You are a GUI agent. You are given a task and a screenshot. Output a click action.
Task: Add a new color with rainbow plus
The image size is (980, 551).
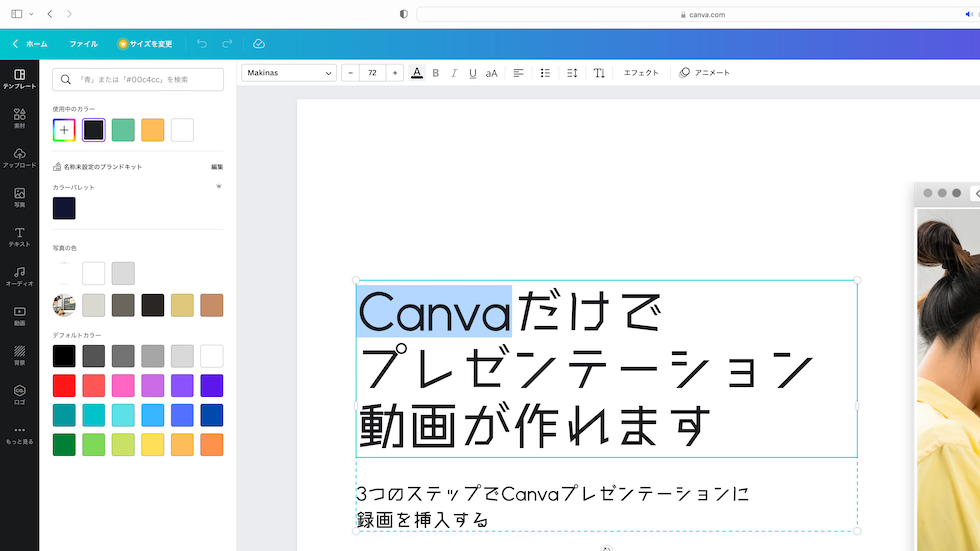(64, 130)
